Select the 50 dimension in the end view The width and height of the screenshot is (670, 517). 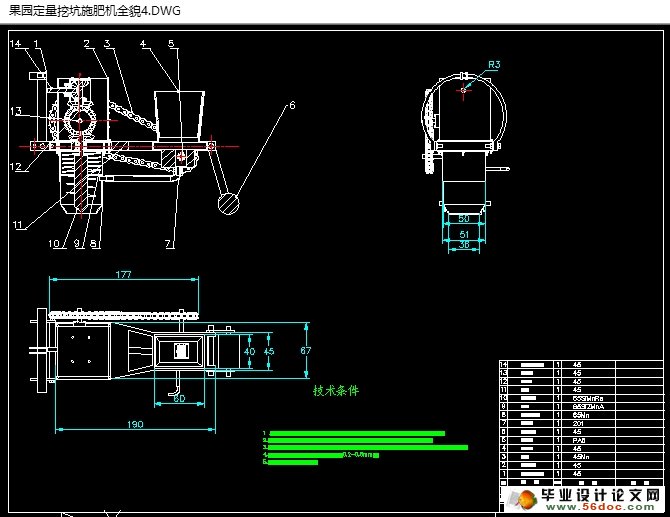pos(464,219)
